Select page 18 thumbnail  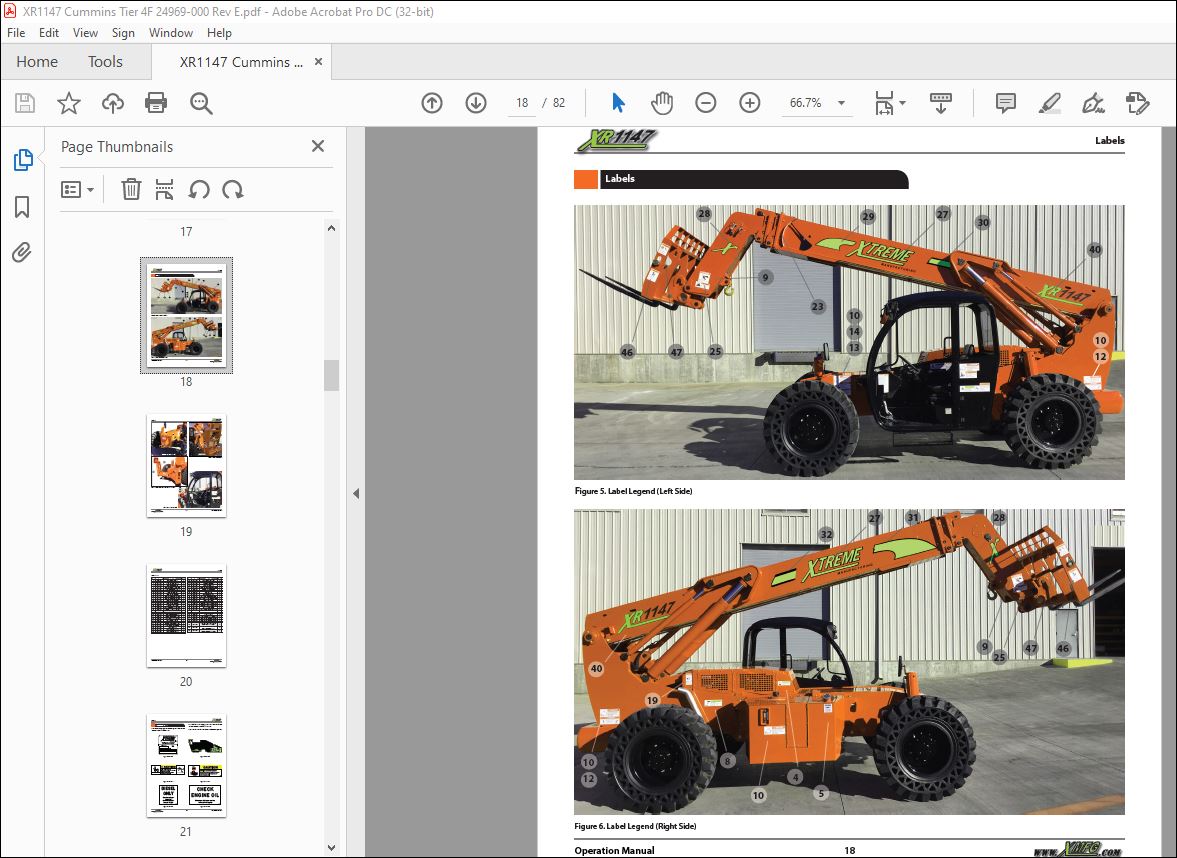(186, 315)
